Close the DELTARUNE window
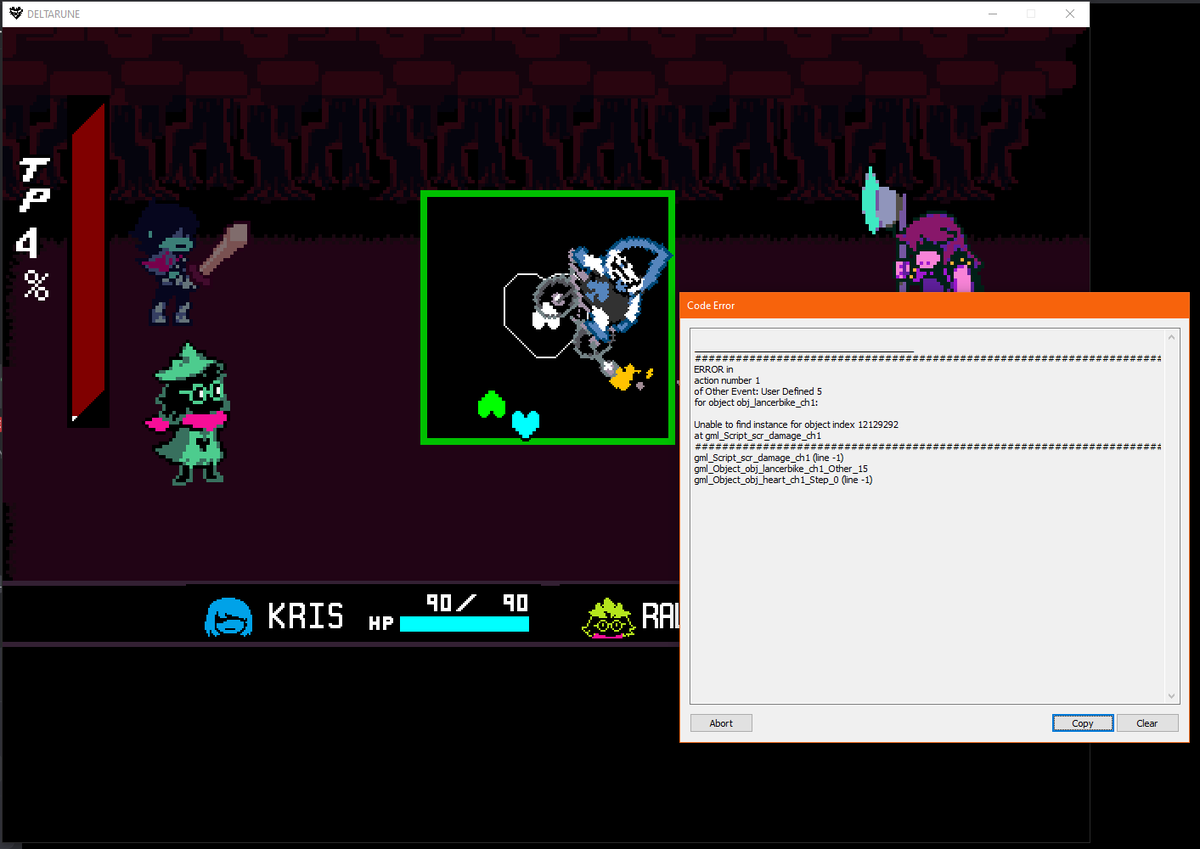1200x849 pixels. tap(1070, 14)
